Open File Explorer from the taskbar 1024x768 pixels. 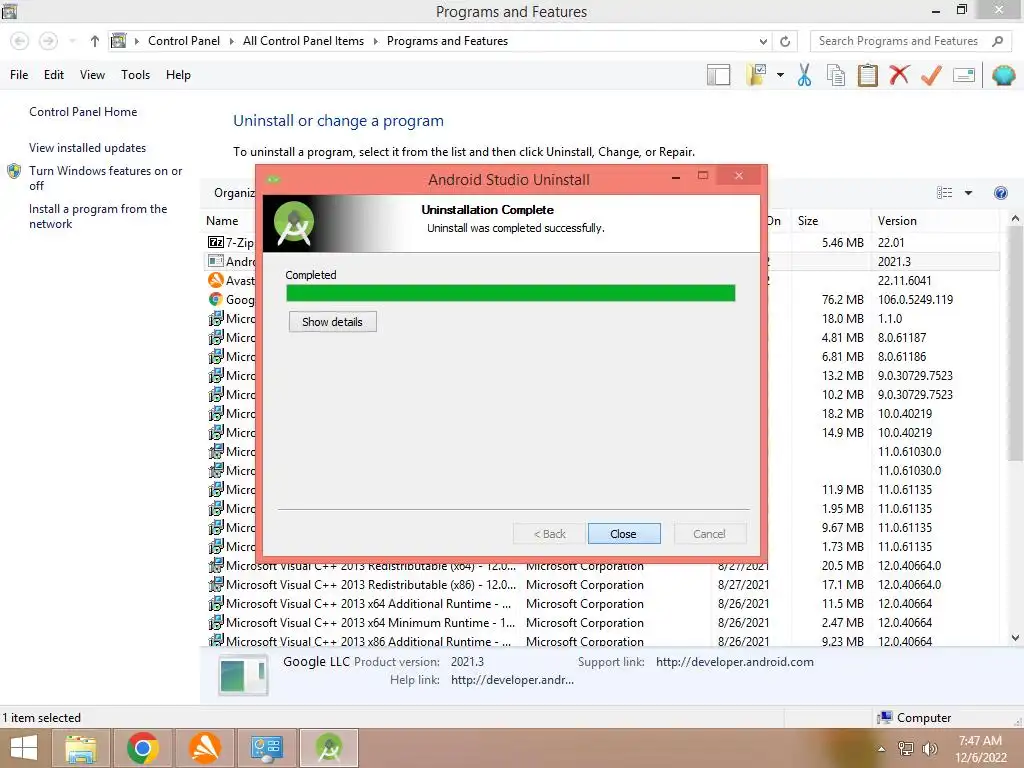(81, 748)
